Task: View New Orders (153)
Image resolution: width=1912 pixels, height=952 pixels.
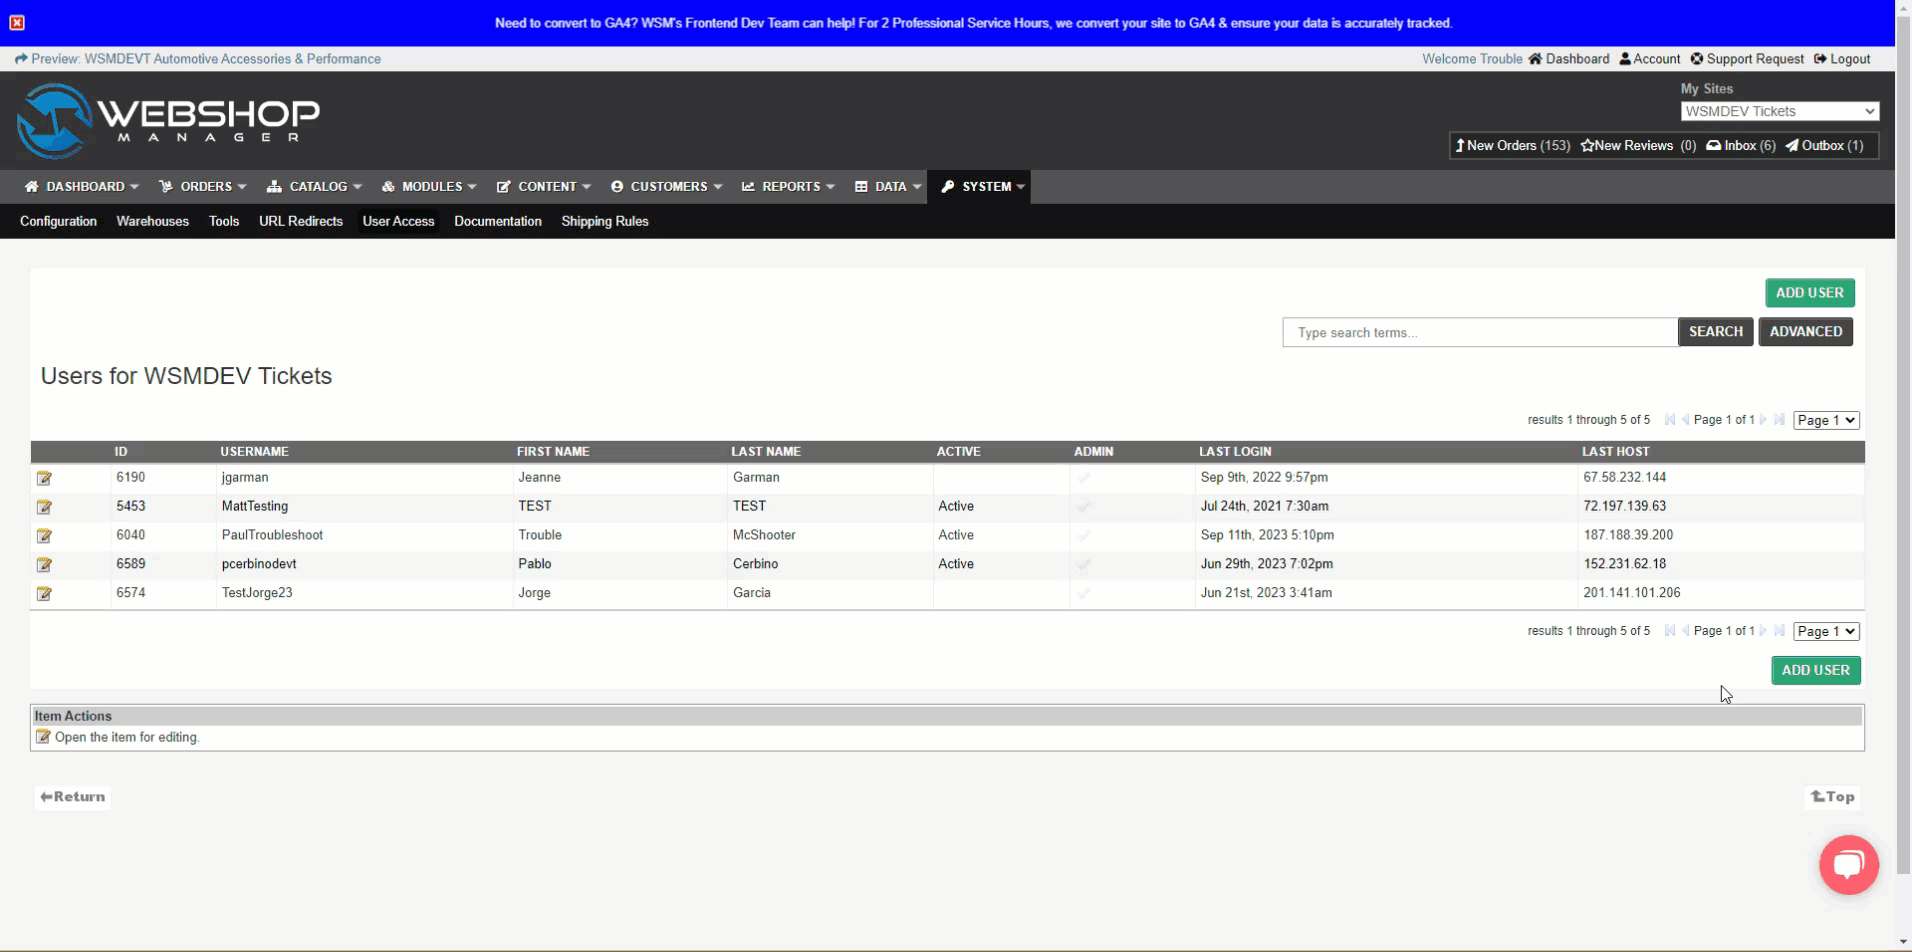Action: tap(1512, 146)
